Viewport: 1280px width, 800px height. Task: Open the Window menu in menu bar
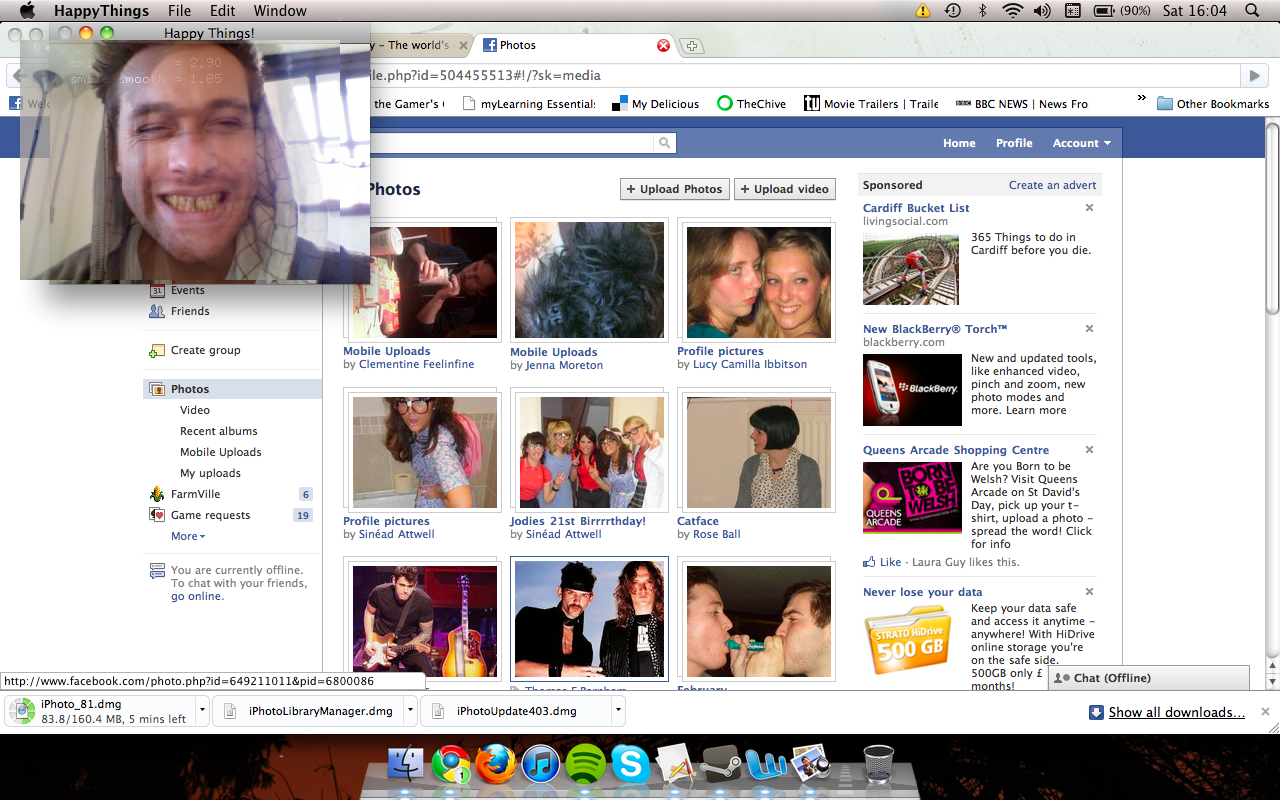coord(280,11)
